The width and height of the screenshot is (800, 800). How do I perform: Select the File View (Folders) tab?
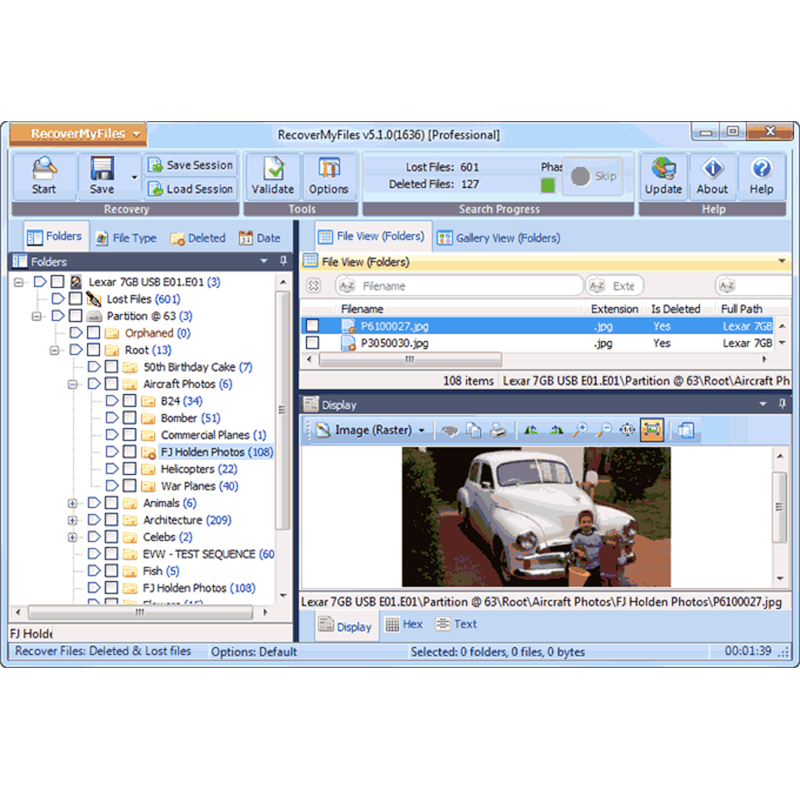pos(372,237)
